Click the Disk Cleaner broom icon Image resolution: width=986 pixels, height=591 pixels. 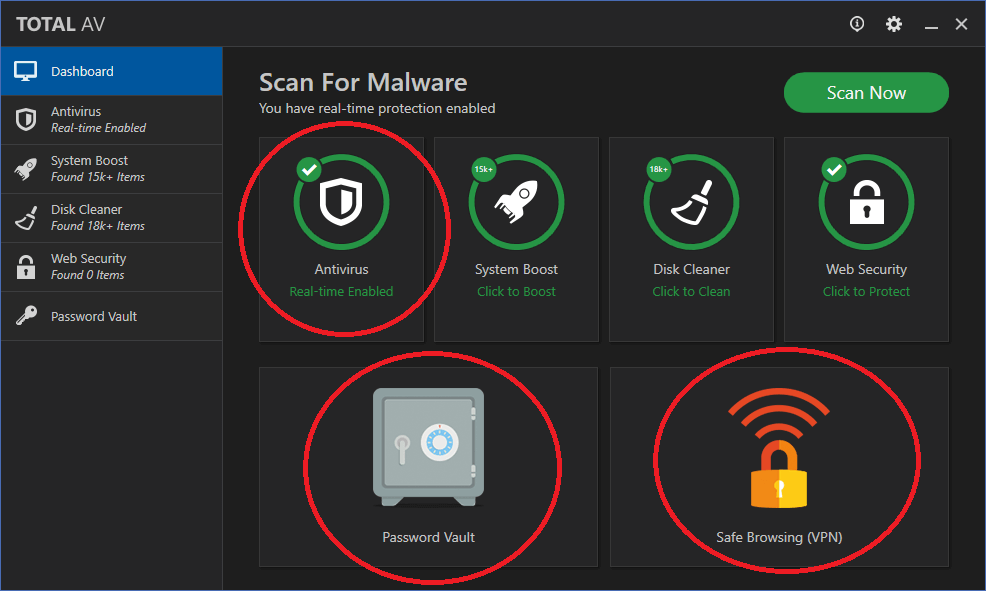(x=691, y=202)
